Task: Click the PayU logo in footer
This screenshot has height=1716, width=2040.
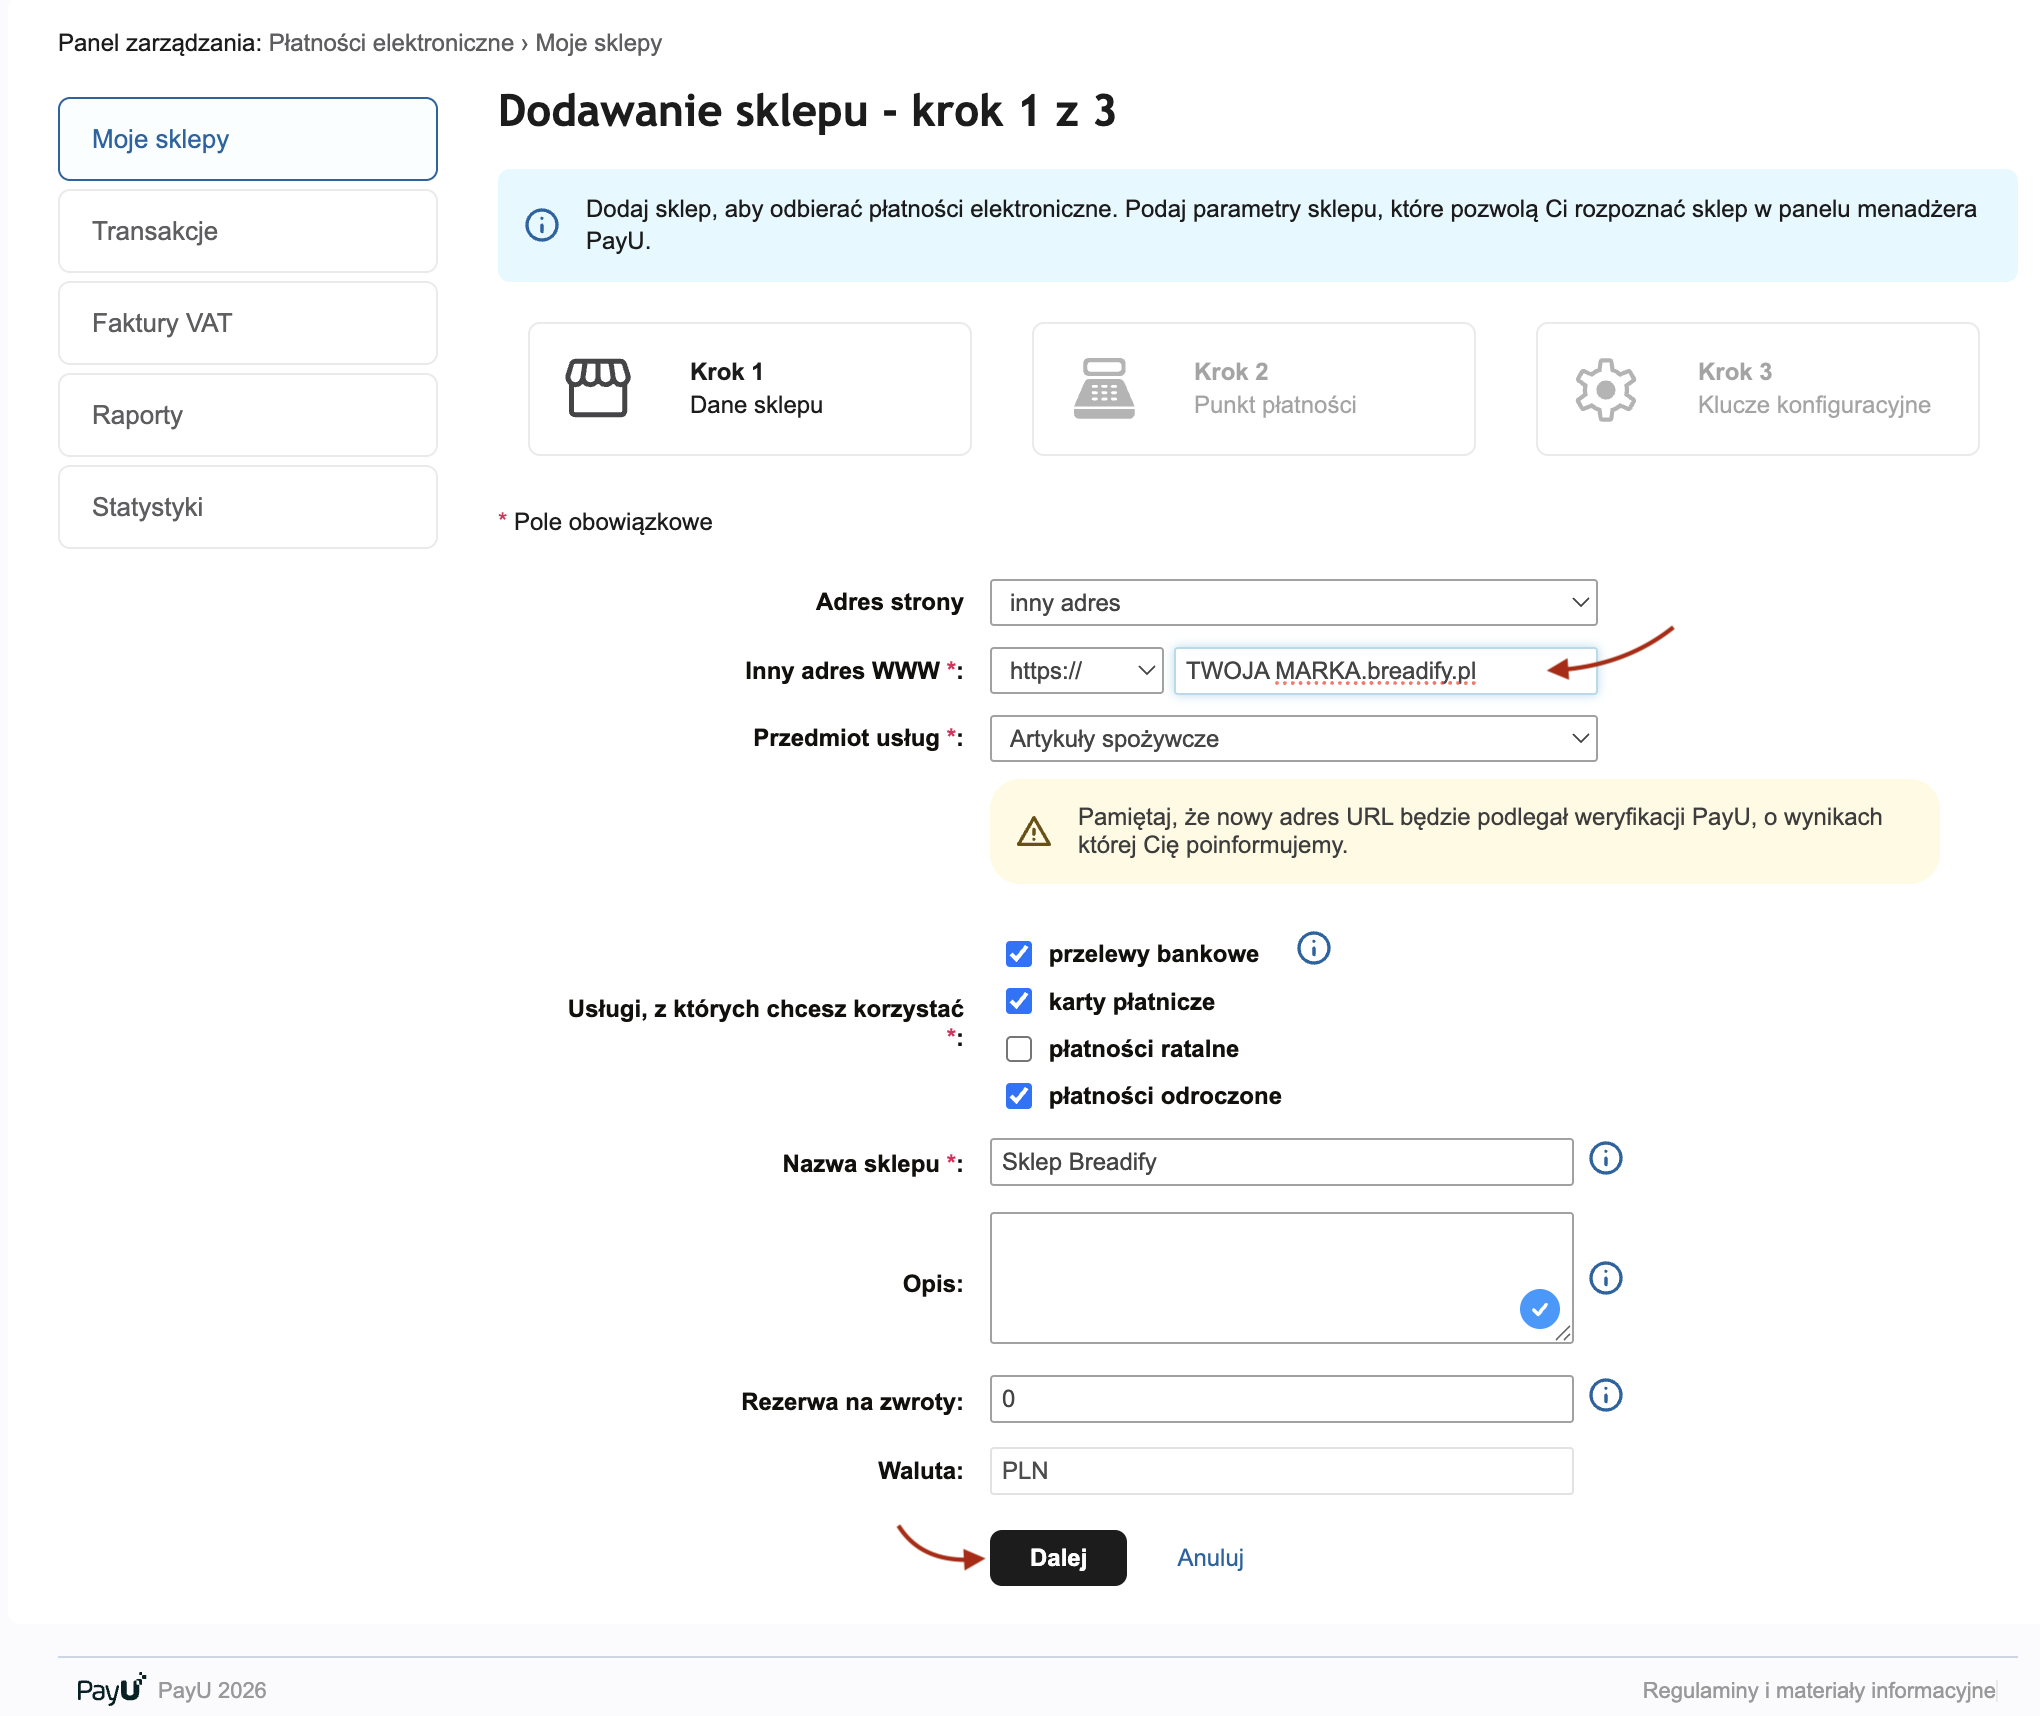Action: 111,1689
